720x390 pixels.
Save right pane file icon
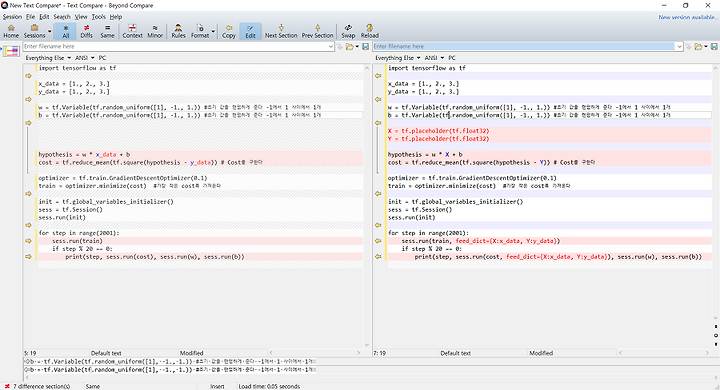pyautogui.click(x=714, y=46)
